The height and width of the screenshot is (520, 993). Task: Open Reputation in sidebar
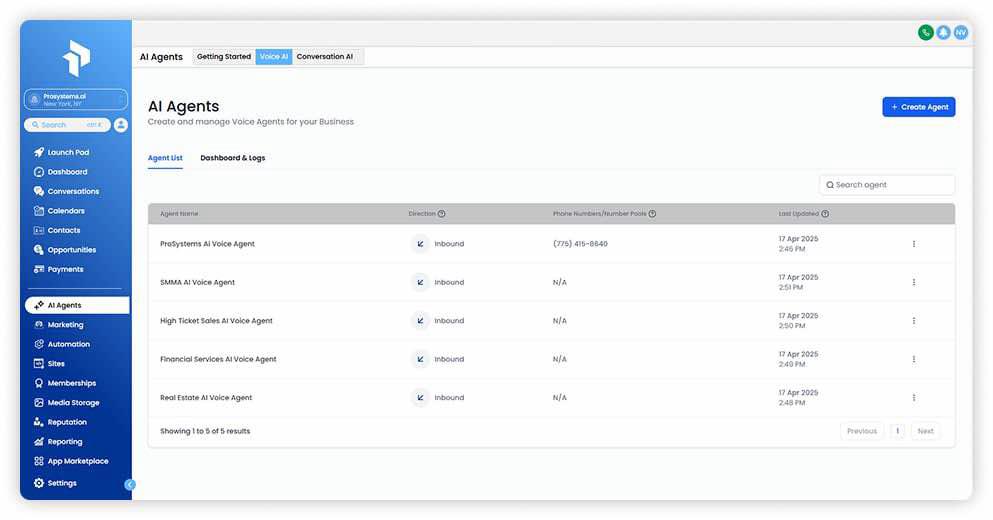[x=60, y=422]
